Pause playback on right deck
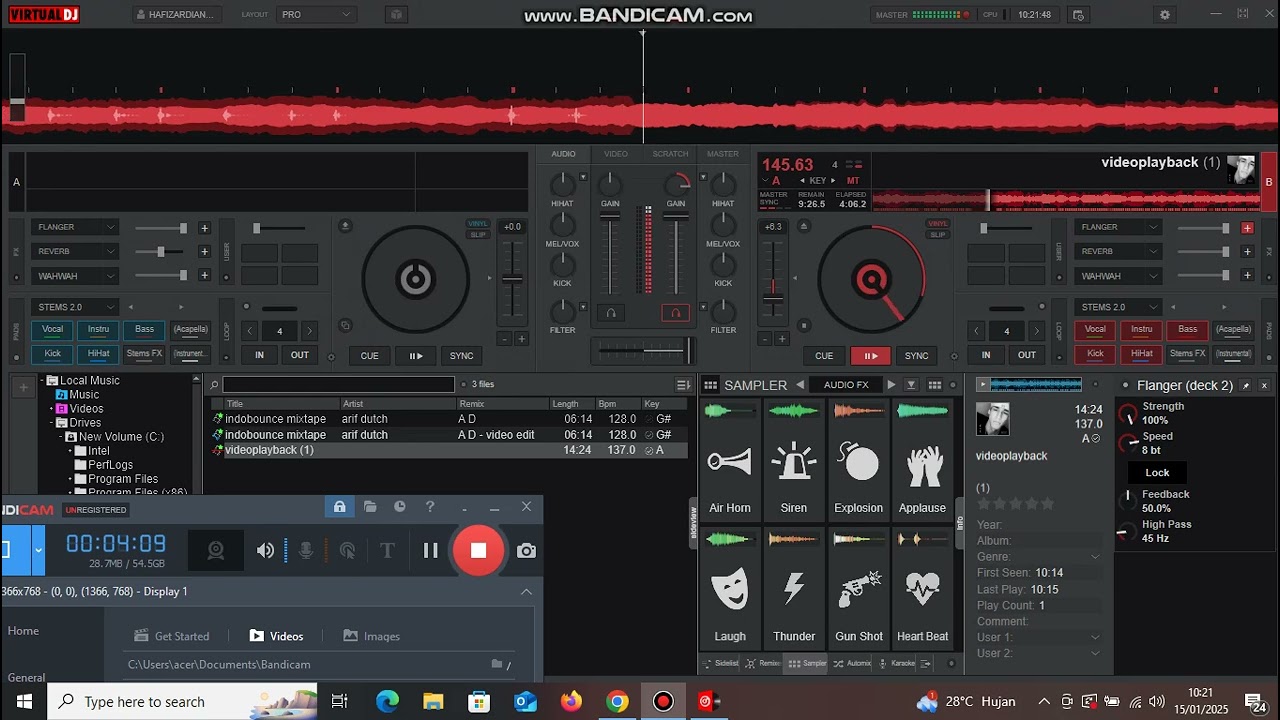This screenshot has width=1280, height=720. tap(870, 355)
